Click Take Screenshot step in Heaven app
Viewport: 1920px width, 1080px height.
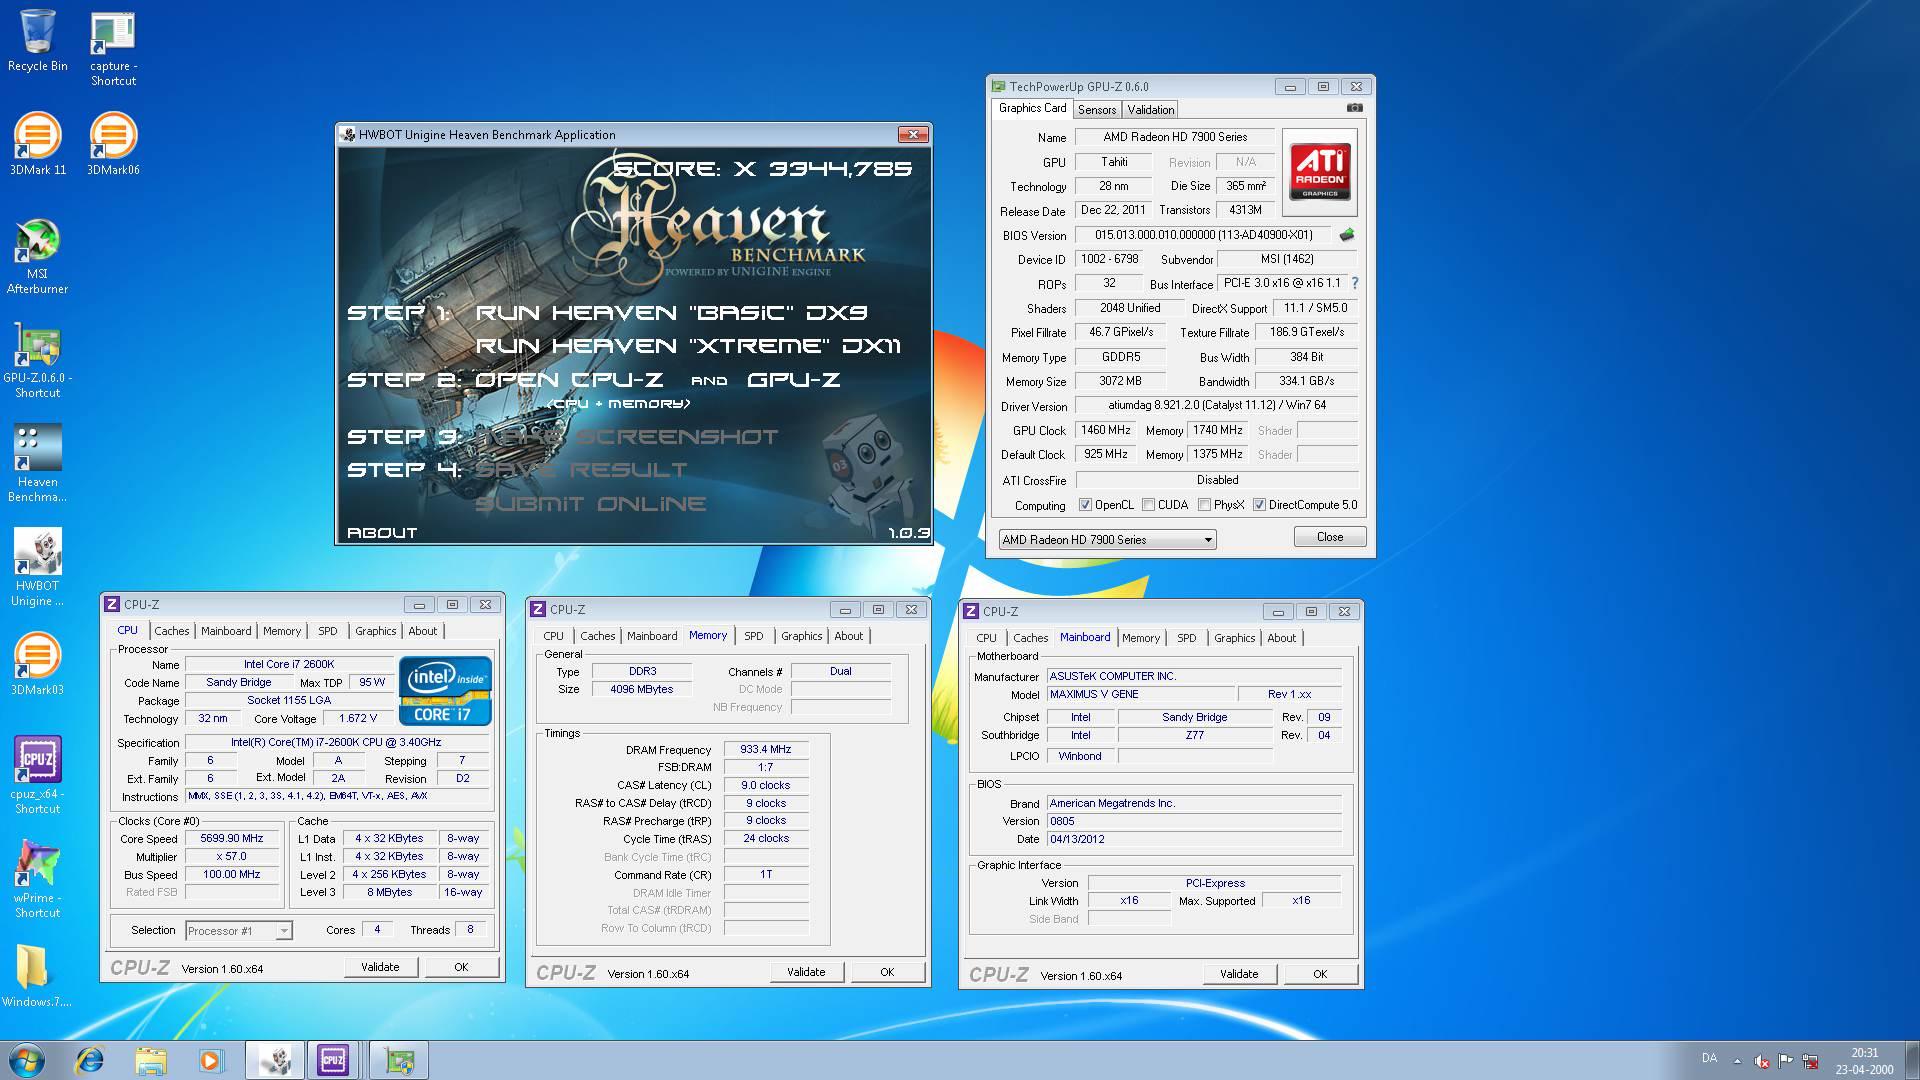[x=627, y=437]
